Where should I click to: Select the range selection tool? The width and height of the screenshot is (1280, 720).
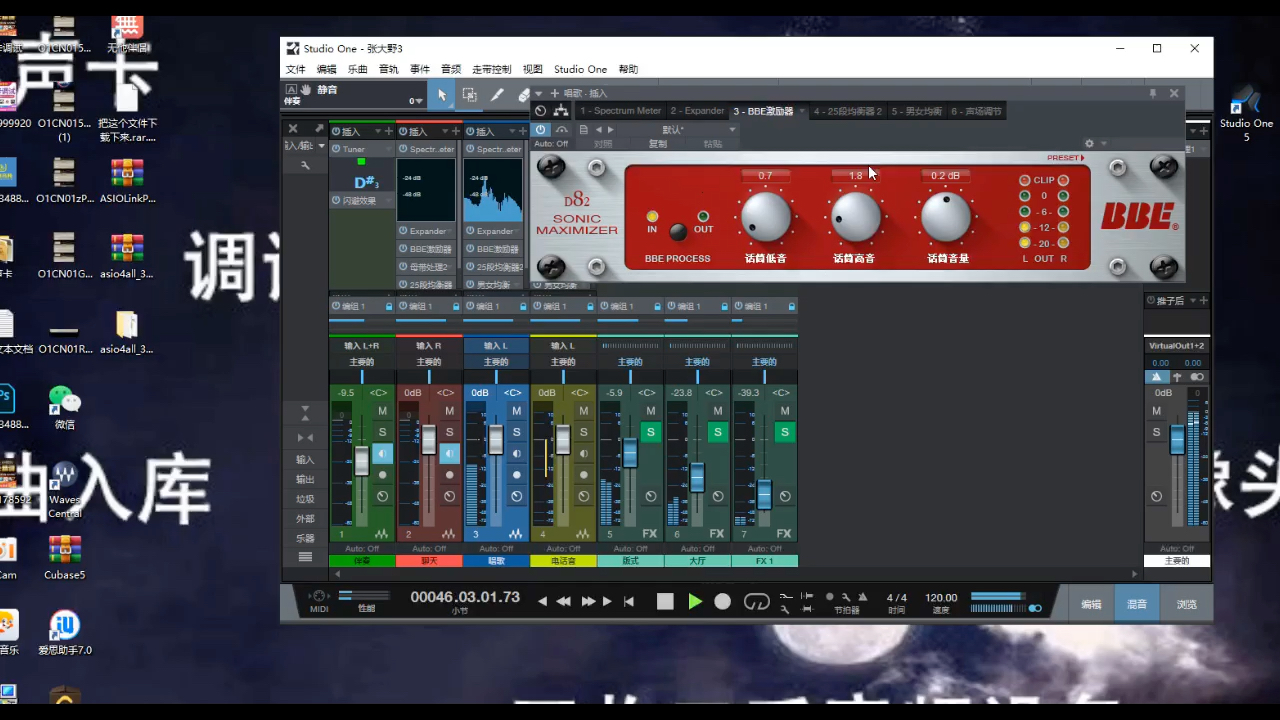pyautogui.click(x=469, y=93)
